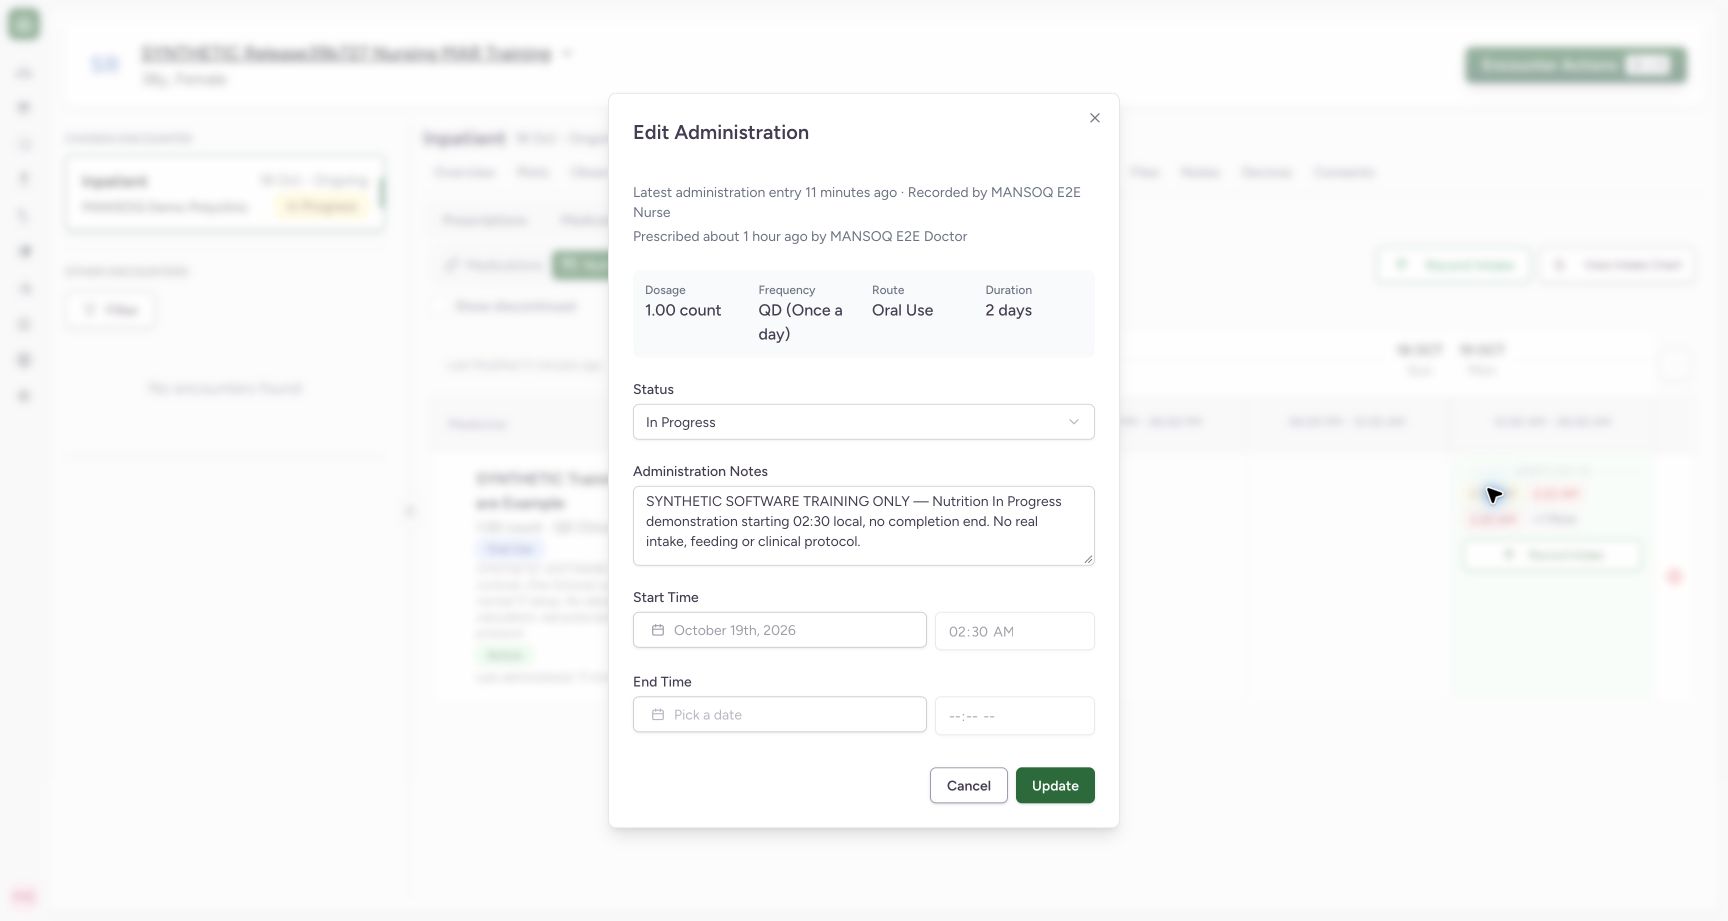Click inside the Administration Notes text area

point(864,526)
